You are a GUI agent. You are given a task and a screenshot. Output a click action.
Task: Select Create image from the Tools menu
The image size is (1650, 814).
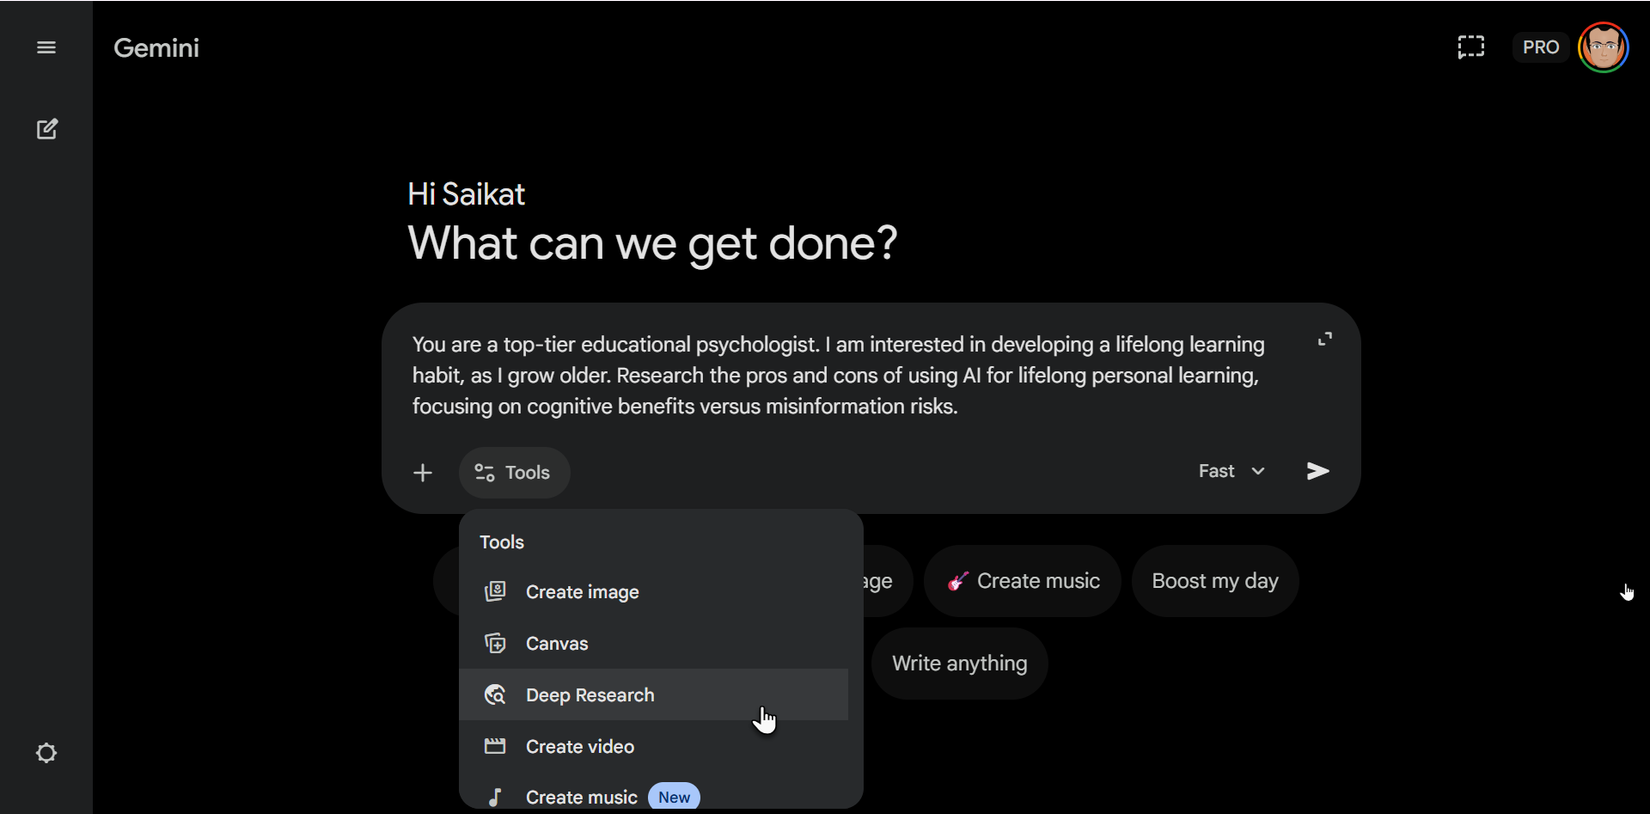click(x=582, y=592)
